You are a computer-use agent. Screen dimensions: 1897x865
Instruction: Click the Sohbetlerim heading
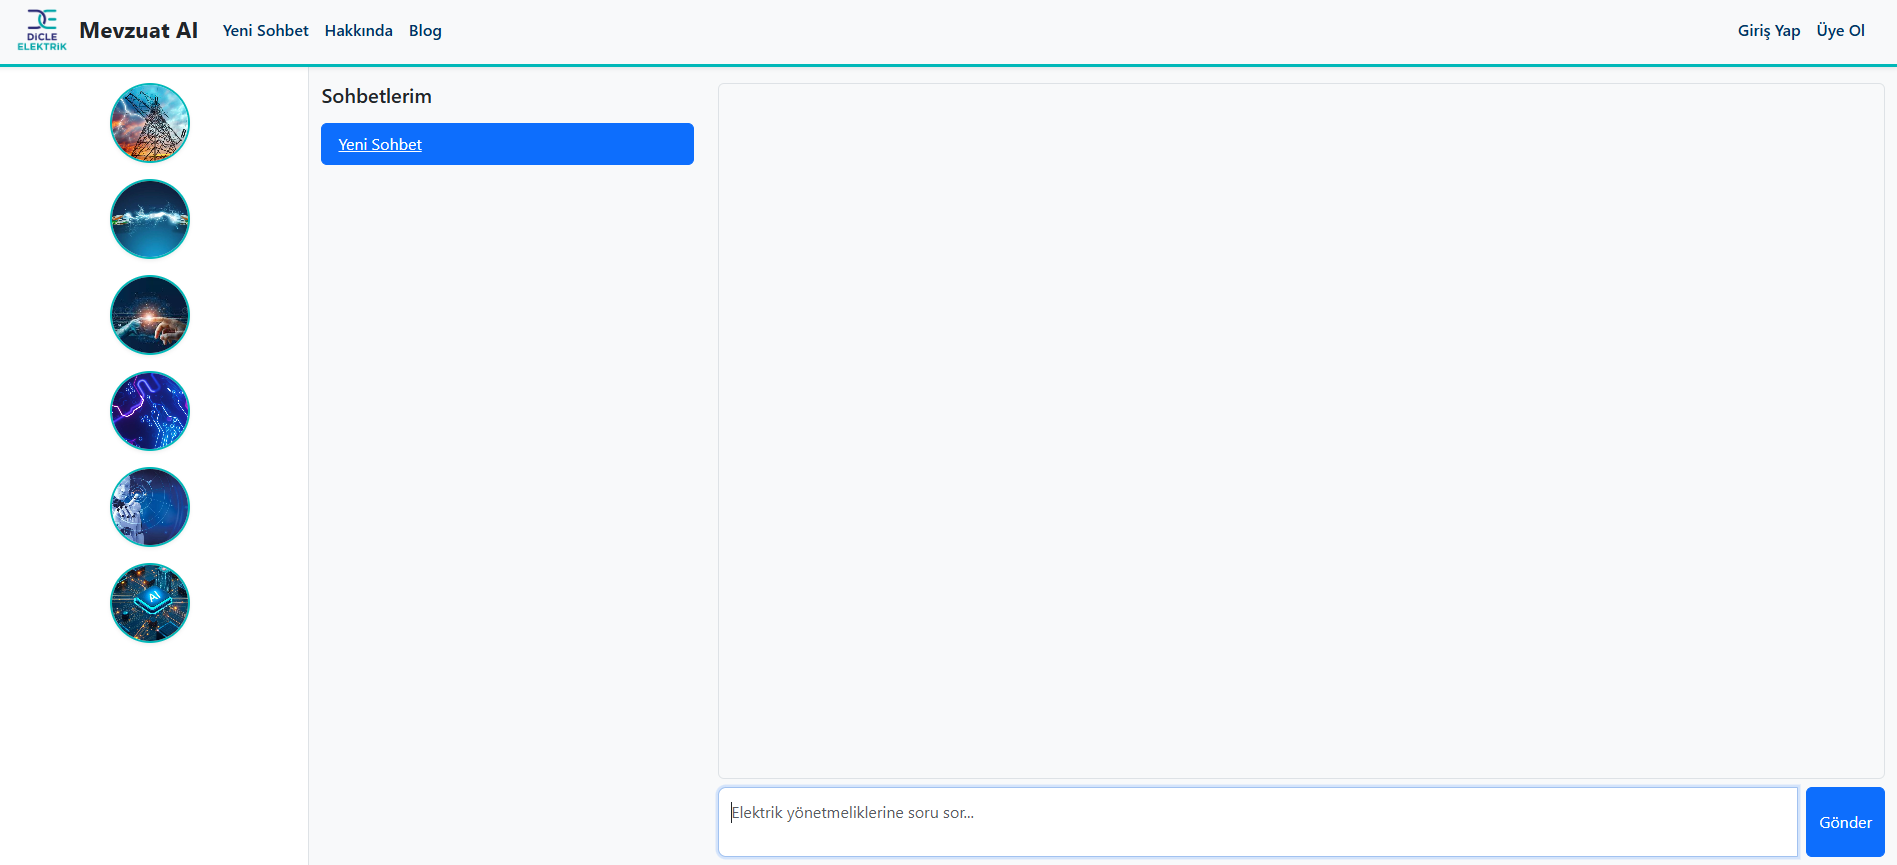pos(376,97)
